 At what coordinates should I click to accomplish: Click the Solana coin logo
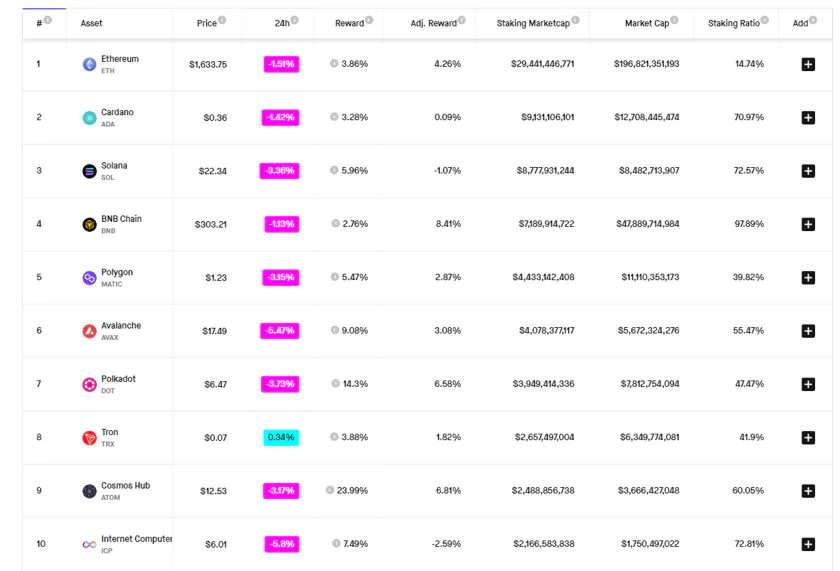89,171
